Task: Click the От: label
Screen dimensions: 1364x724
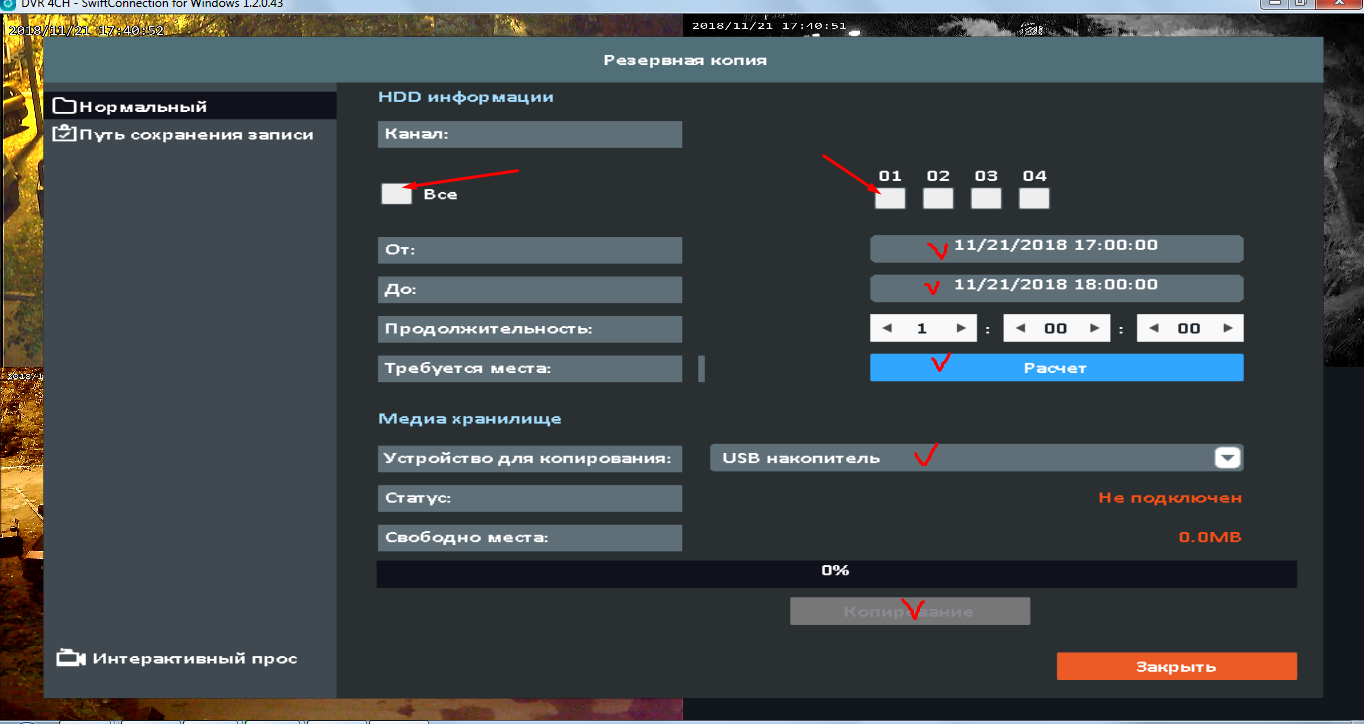Action: (x=530, y=250)
